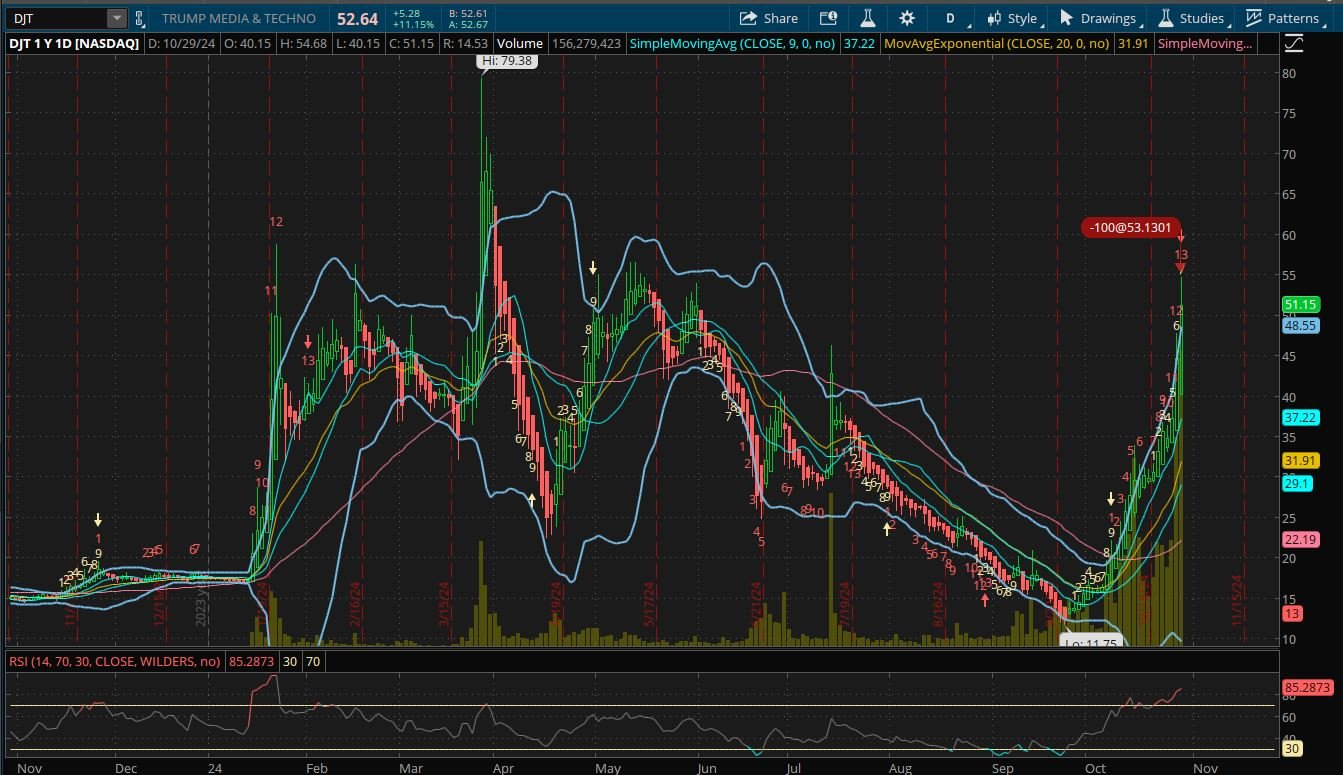Screen dimensions: 1343x775
Task: Open the news/alert card icon
Action: 828,18
